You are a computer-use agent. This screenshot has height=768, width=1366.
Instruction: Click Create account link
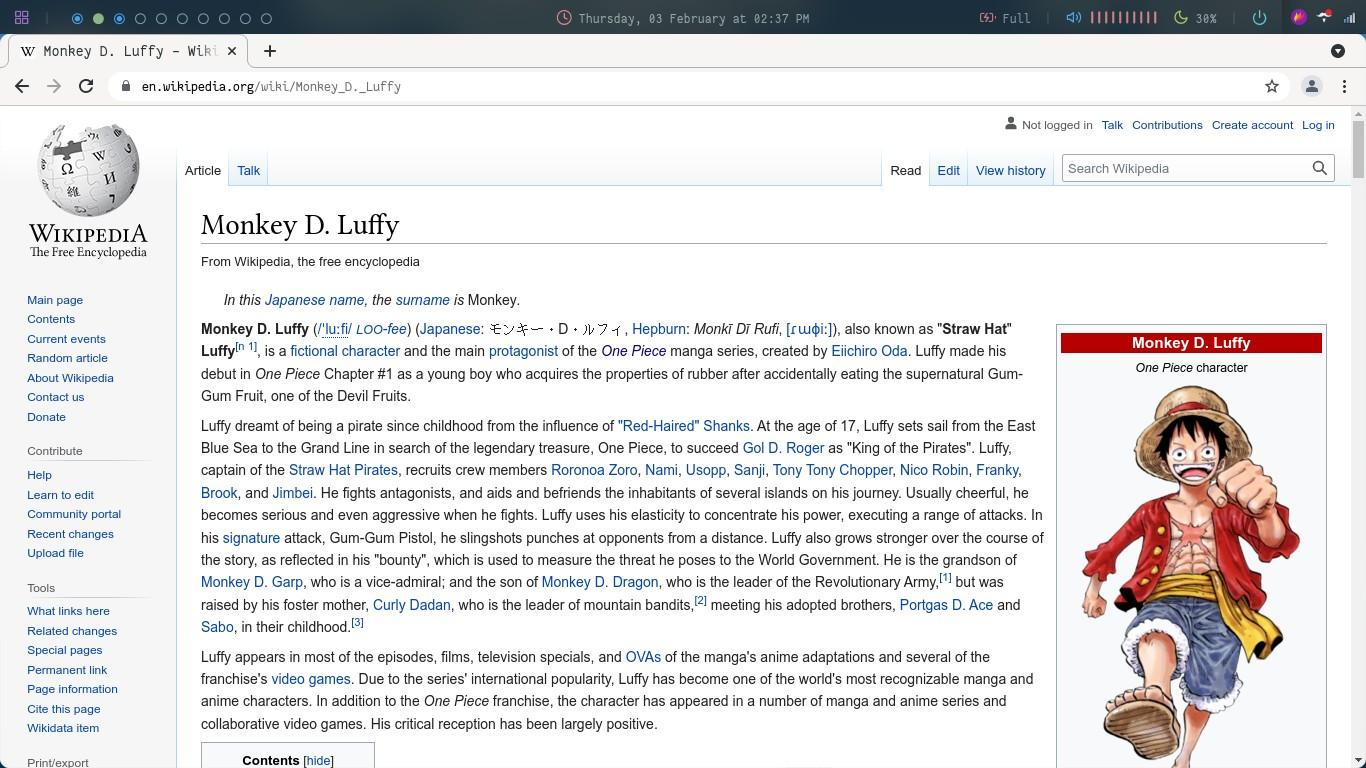(x=1252, y=125)
